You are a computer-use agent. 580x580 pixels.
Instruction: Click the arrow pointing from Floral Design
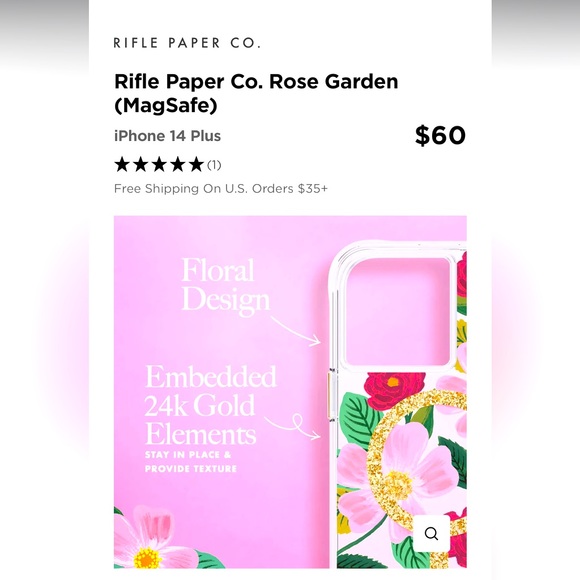296,331
